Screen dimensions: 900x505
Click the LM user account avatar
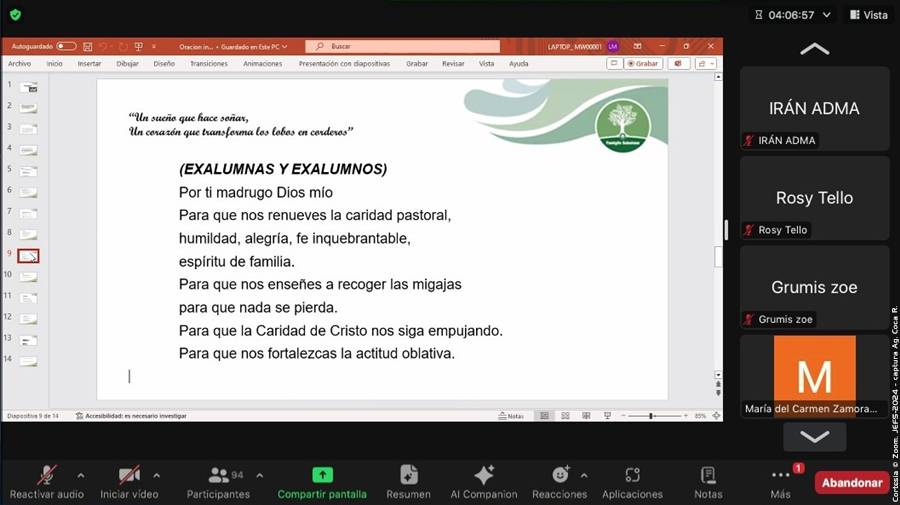(613, 46)
